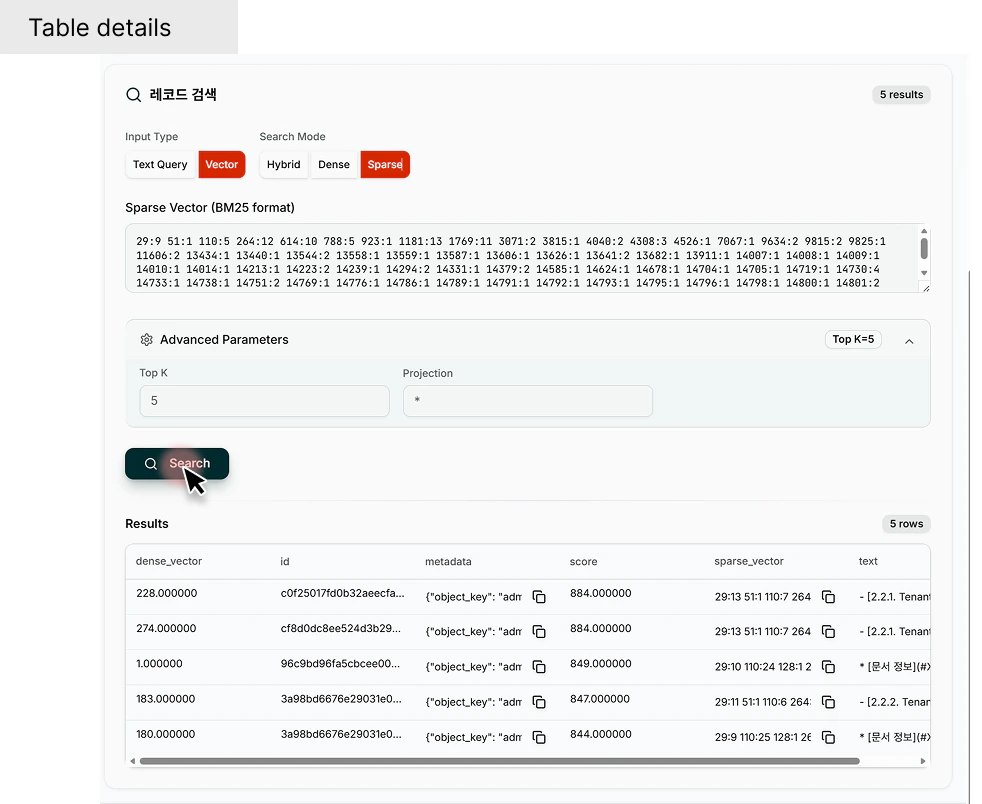
Task: Copy metadata of the score 844.000000 row
Action: click(539, 738)
